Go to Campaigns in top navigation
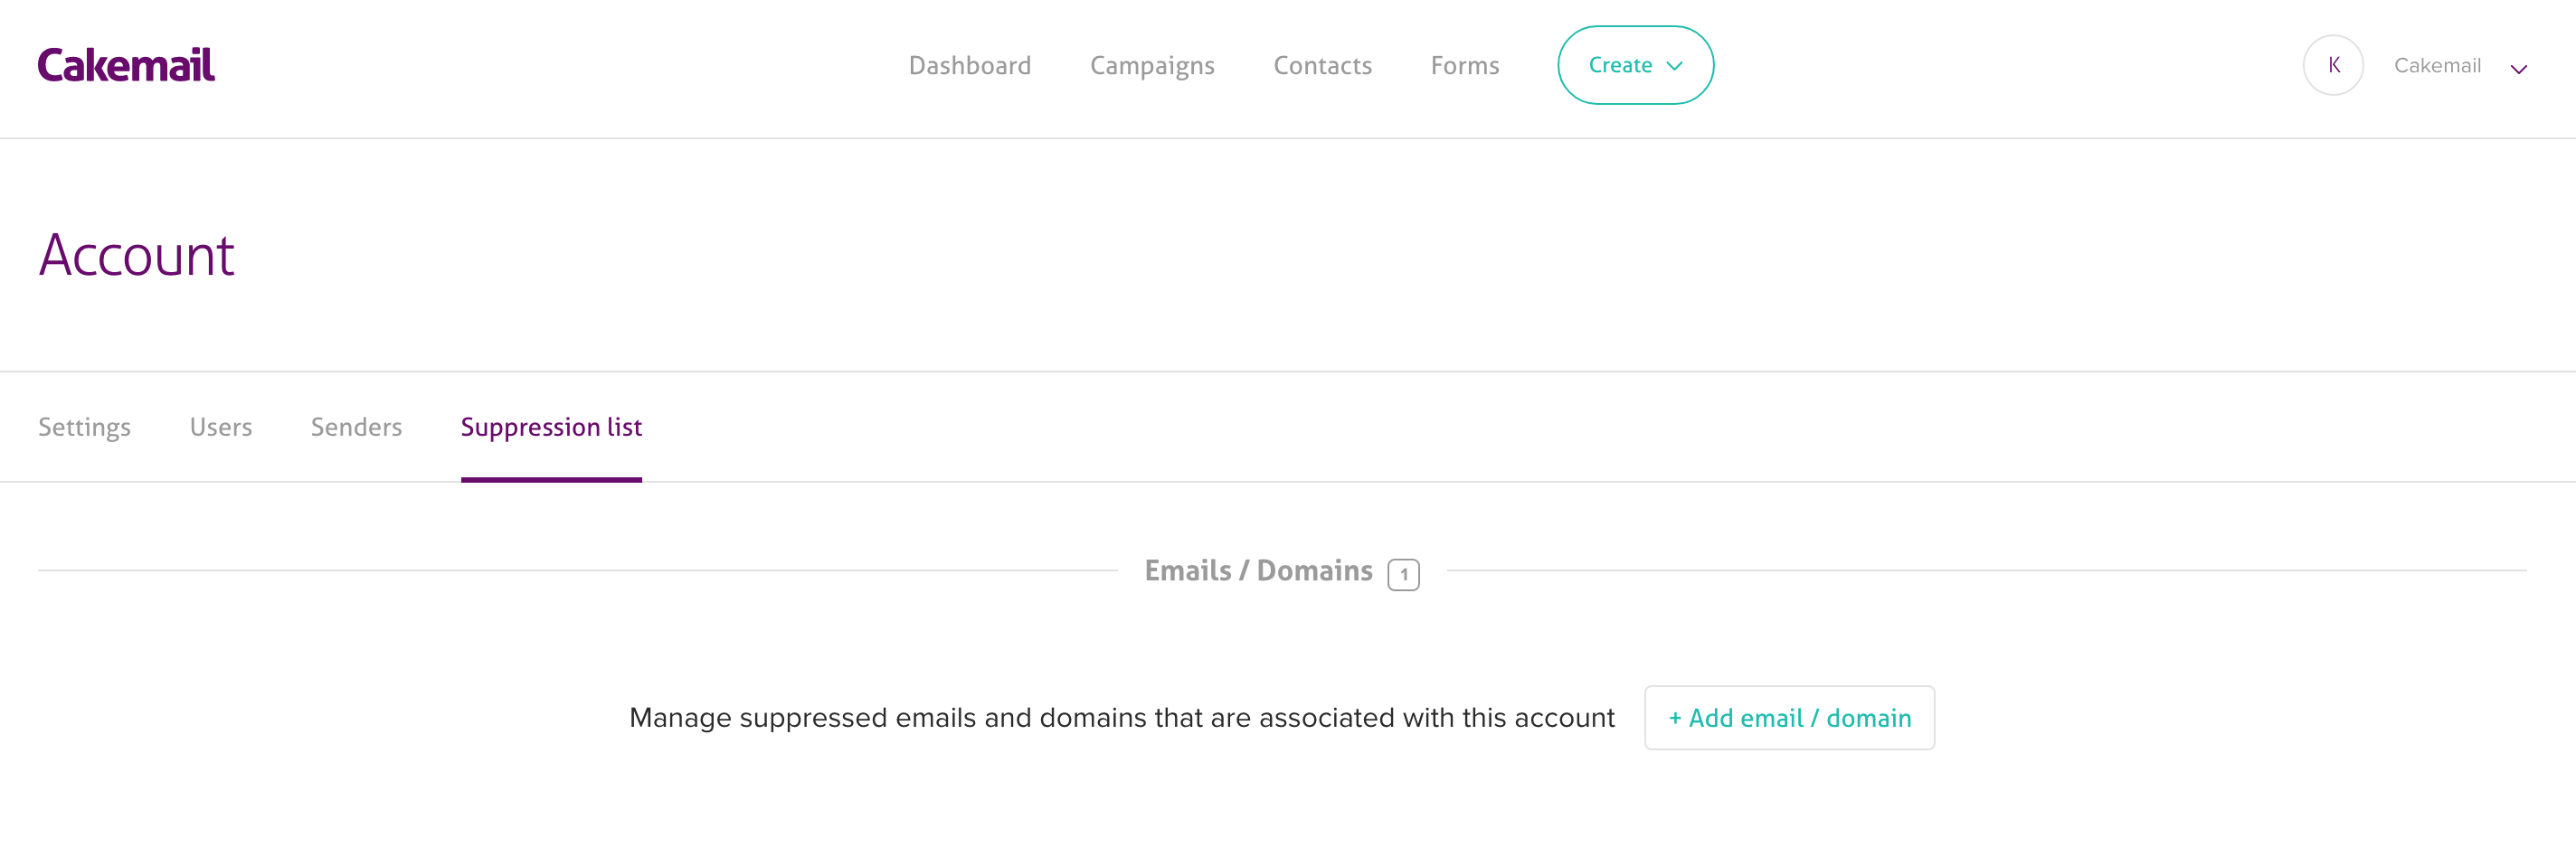The image size is (2576, 857). (x=1152, y=66)
